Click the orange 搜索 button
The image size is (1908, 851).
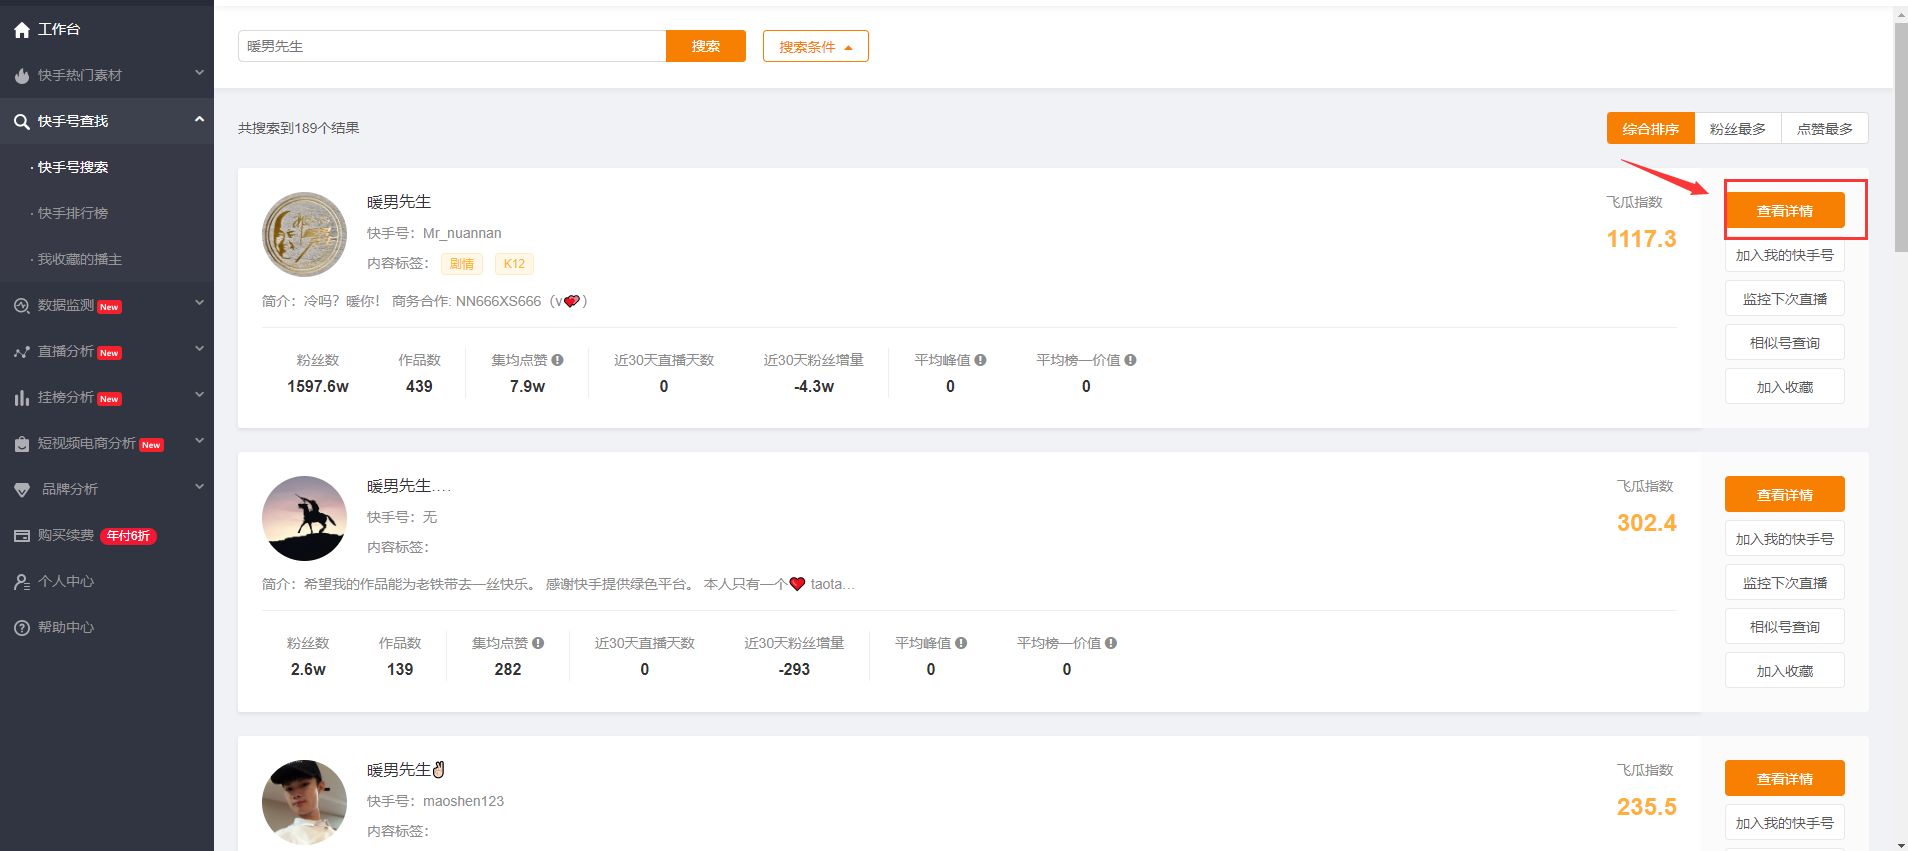(706, 46)
